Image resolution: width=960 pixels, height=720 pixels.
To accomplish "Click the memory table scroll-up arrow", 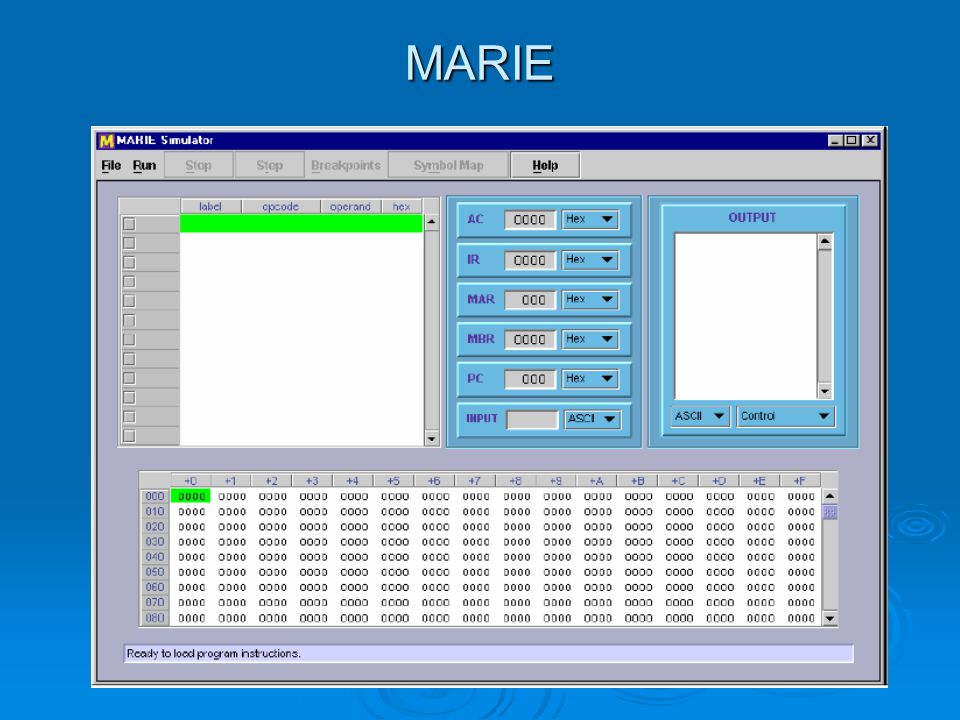I will click(x=830, y=496).
